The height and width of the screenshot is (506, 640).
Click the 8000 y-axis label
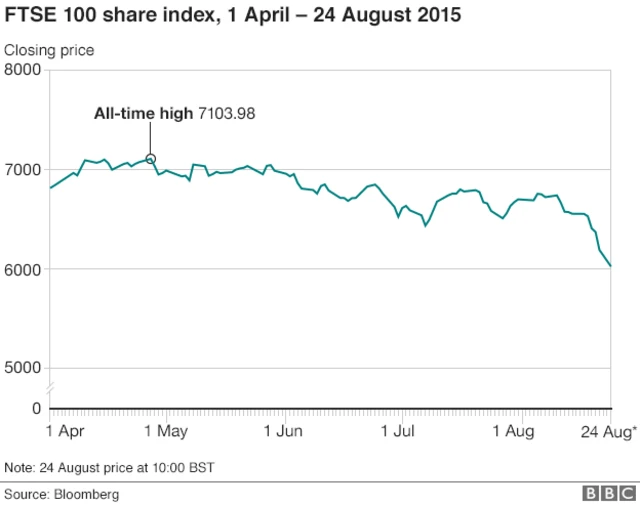(22, 70)
